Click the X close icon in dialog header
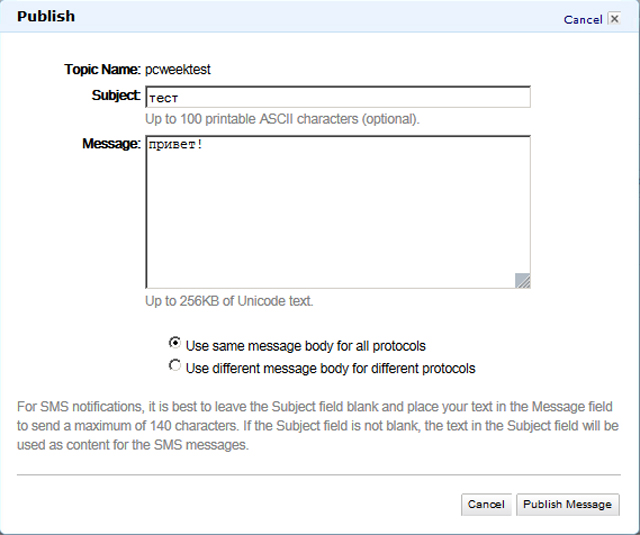 [614, 19]
